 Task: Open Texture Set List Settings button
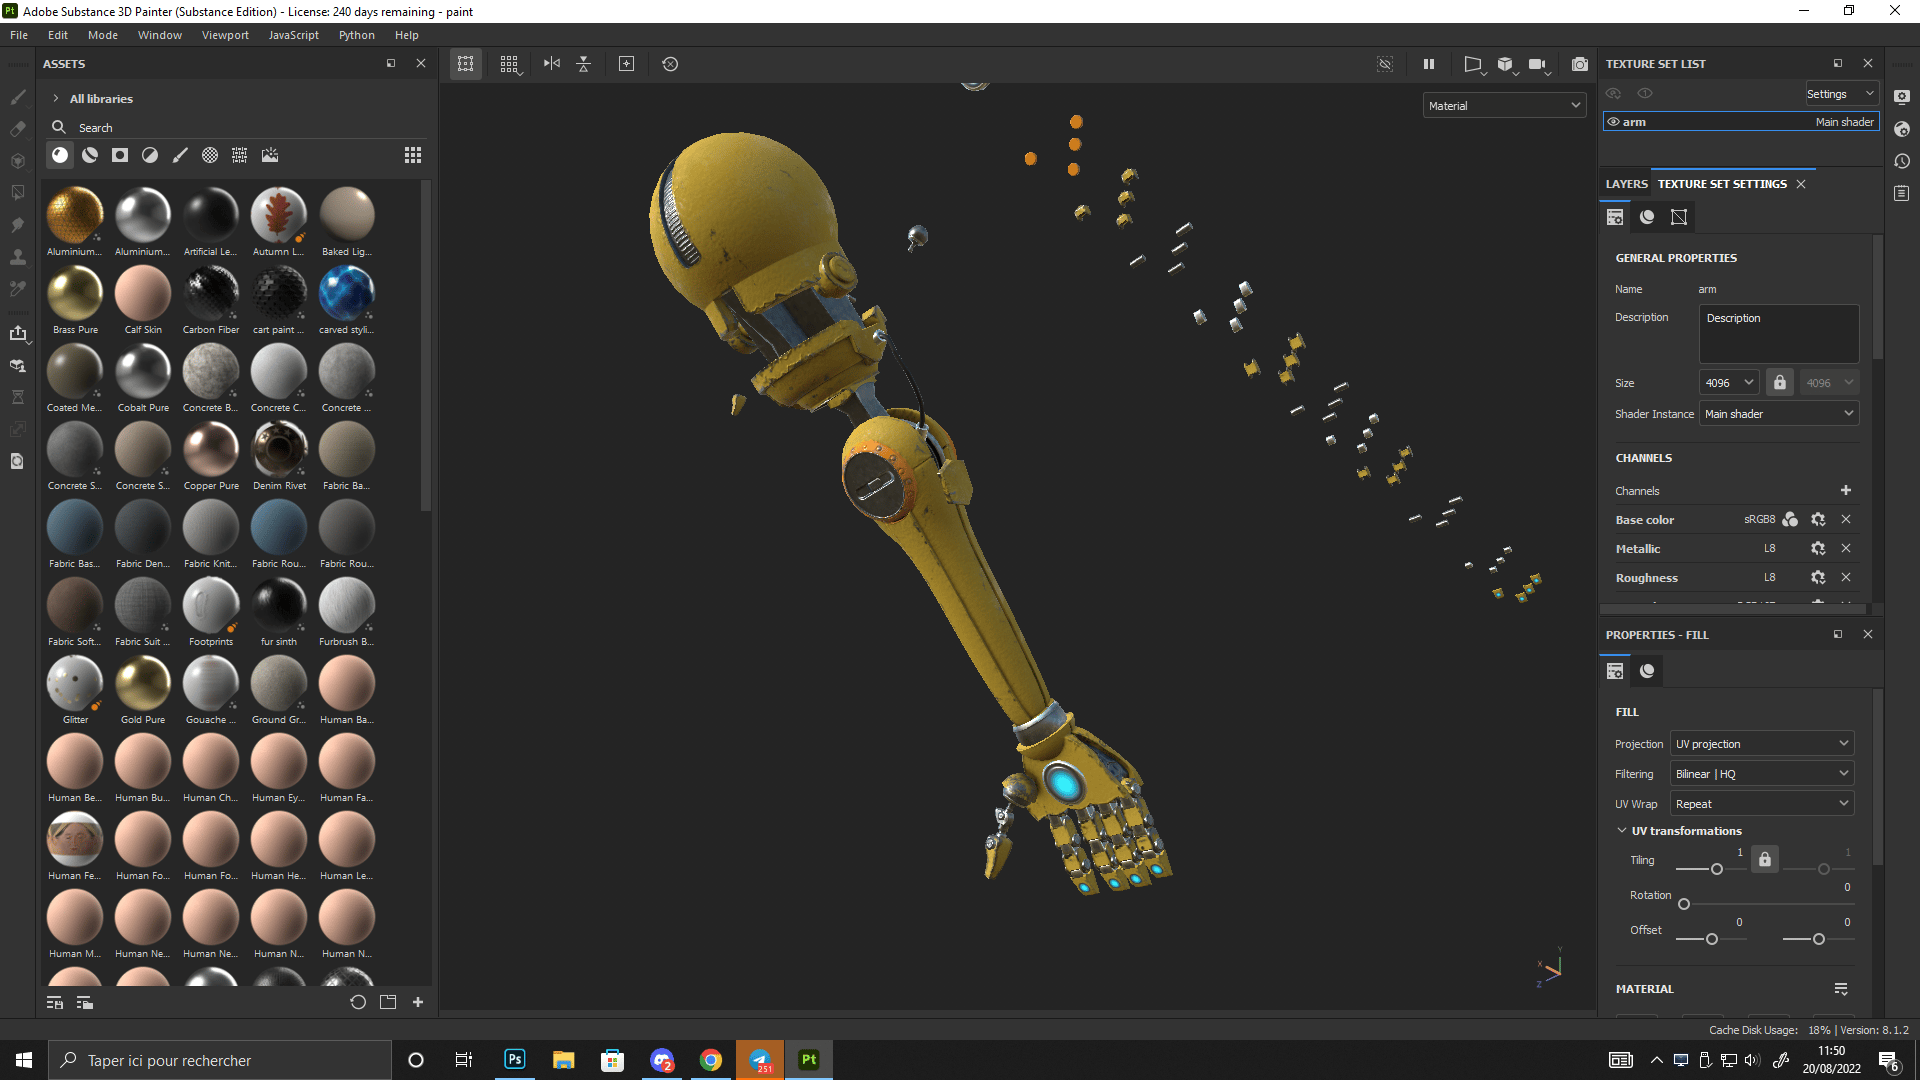point(1841,93)
